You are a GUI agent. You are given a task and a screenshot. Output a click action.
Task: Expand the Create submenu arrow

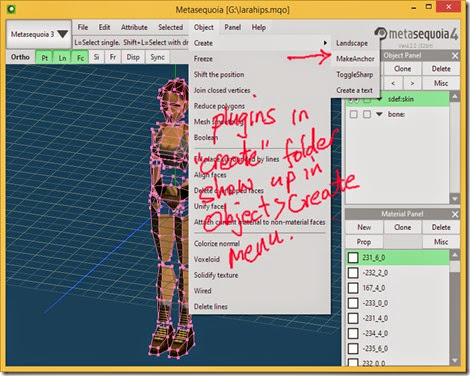click(x=325, y=43)
